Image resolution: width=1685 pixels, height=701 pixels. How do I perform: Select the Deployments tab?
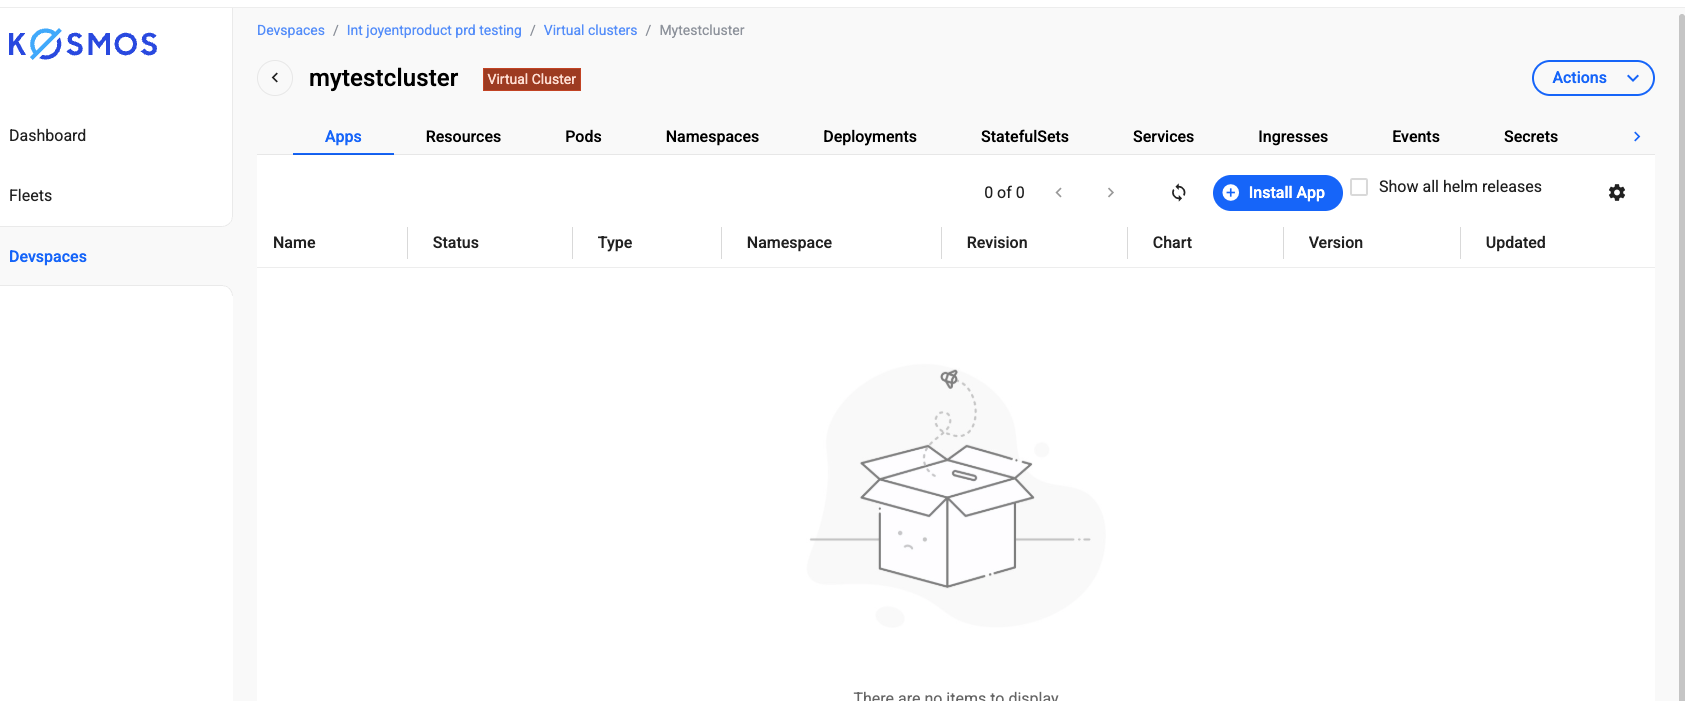(x=870, y=137)
